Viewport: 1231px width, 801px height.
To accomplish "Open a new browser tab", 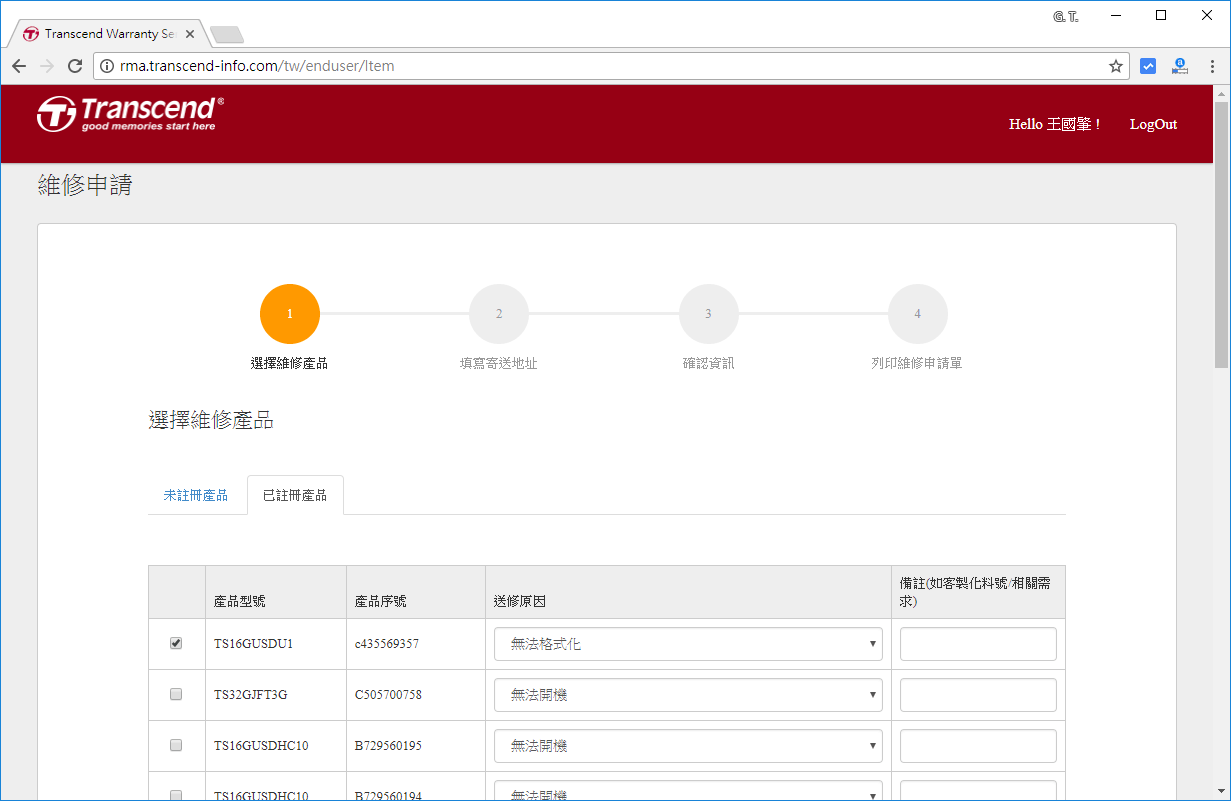I will pyautogui.click(x=227, y=35).
